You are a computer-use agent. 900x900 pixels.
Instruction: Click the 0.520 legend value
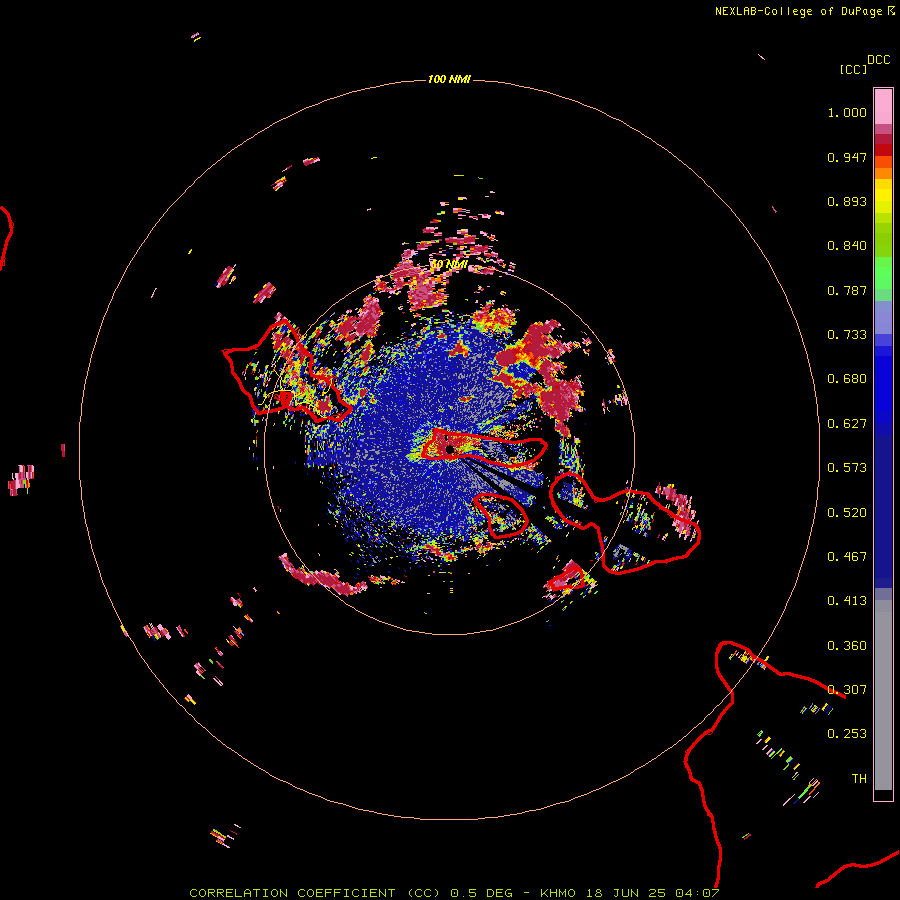tap(847, 513)
